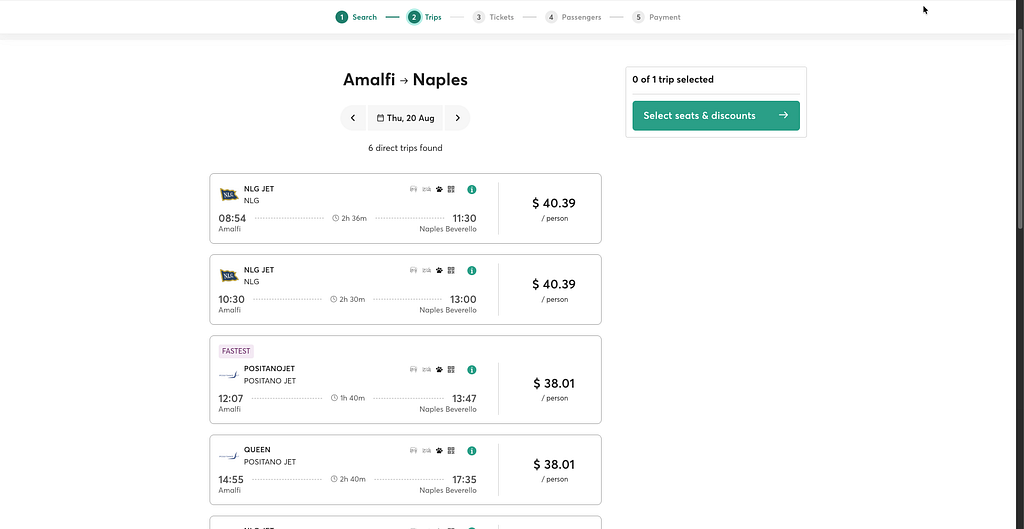Screen dimensions: 1024x529
Task: Click the page vertical scrollbar
Action: (1020, 131)
